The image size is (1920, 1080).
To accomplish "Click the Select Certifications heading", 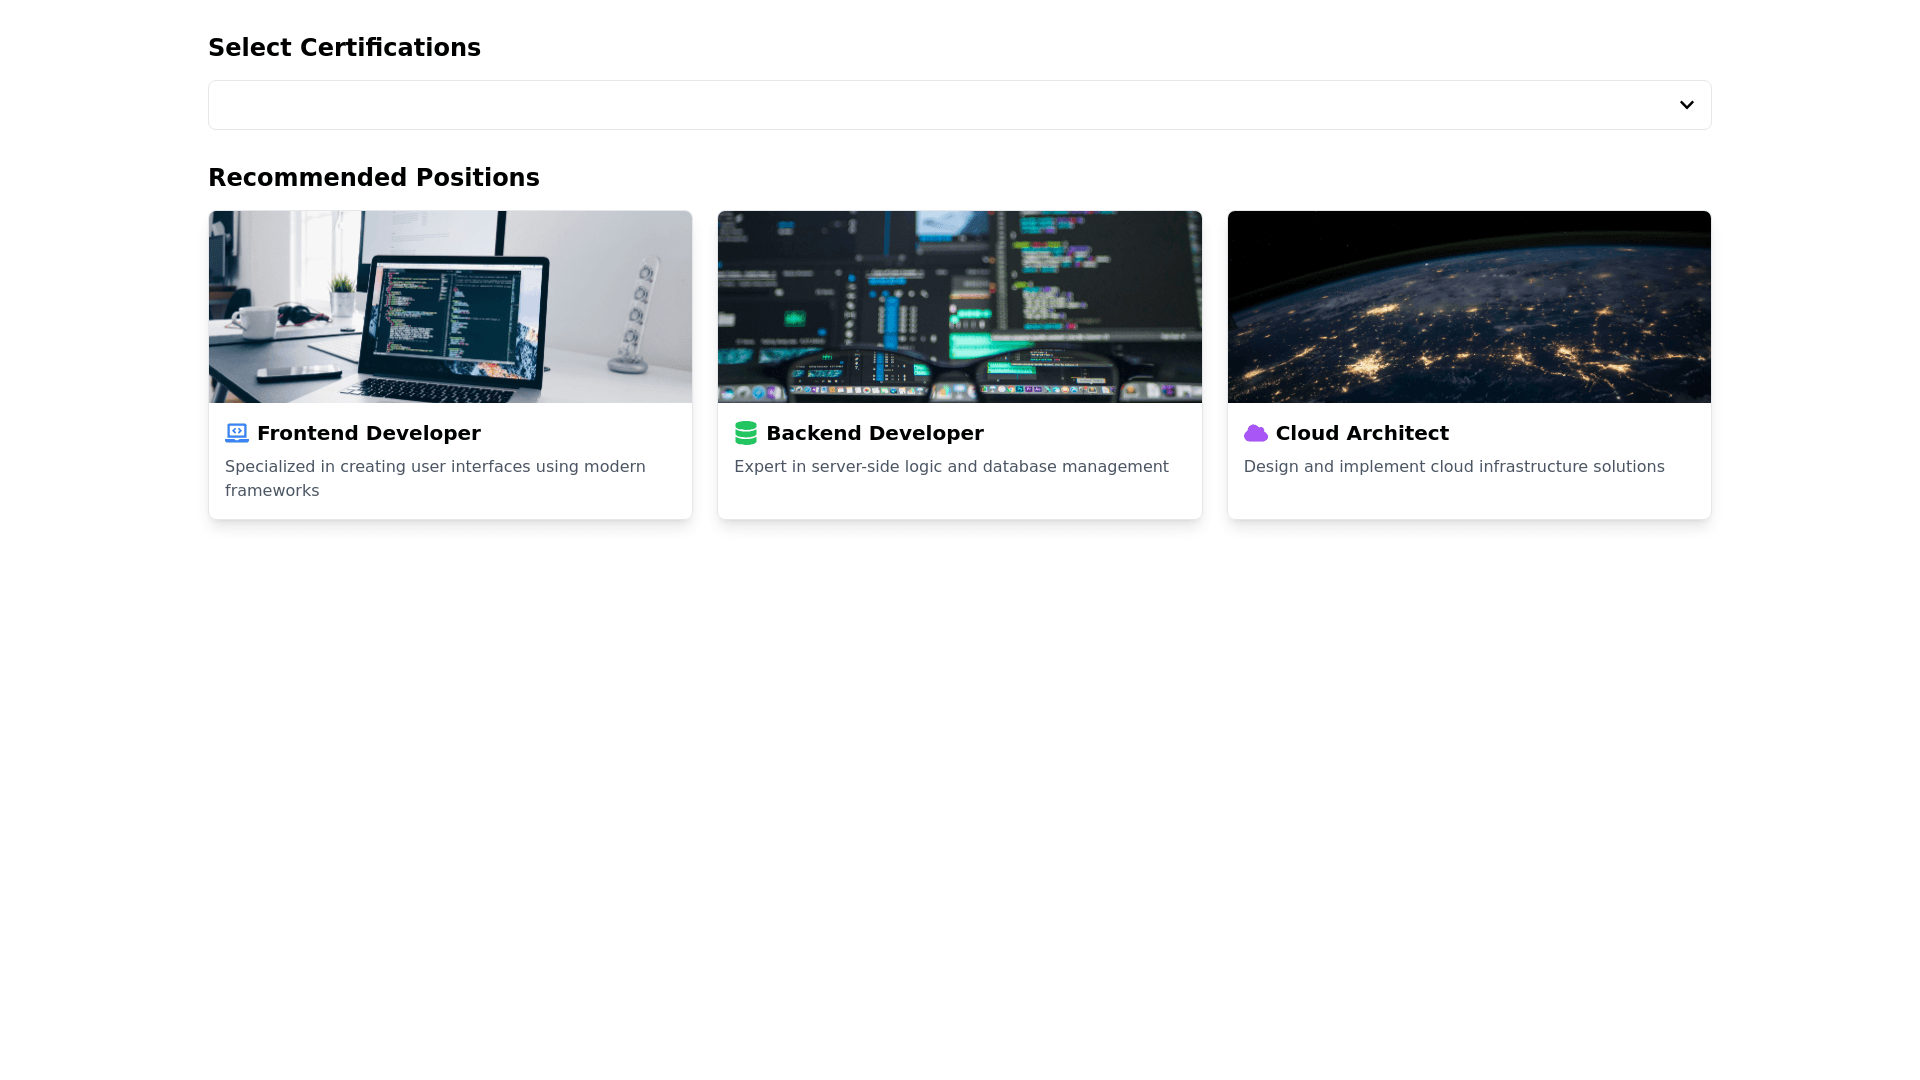I will pos(344,48).
